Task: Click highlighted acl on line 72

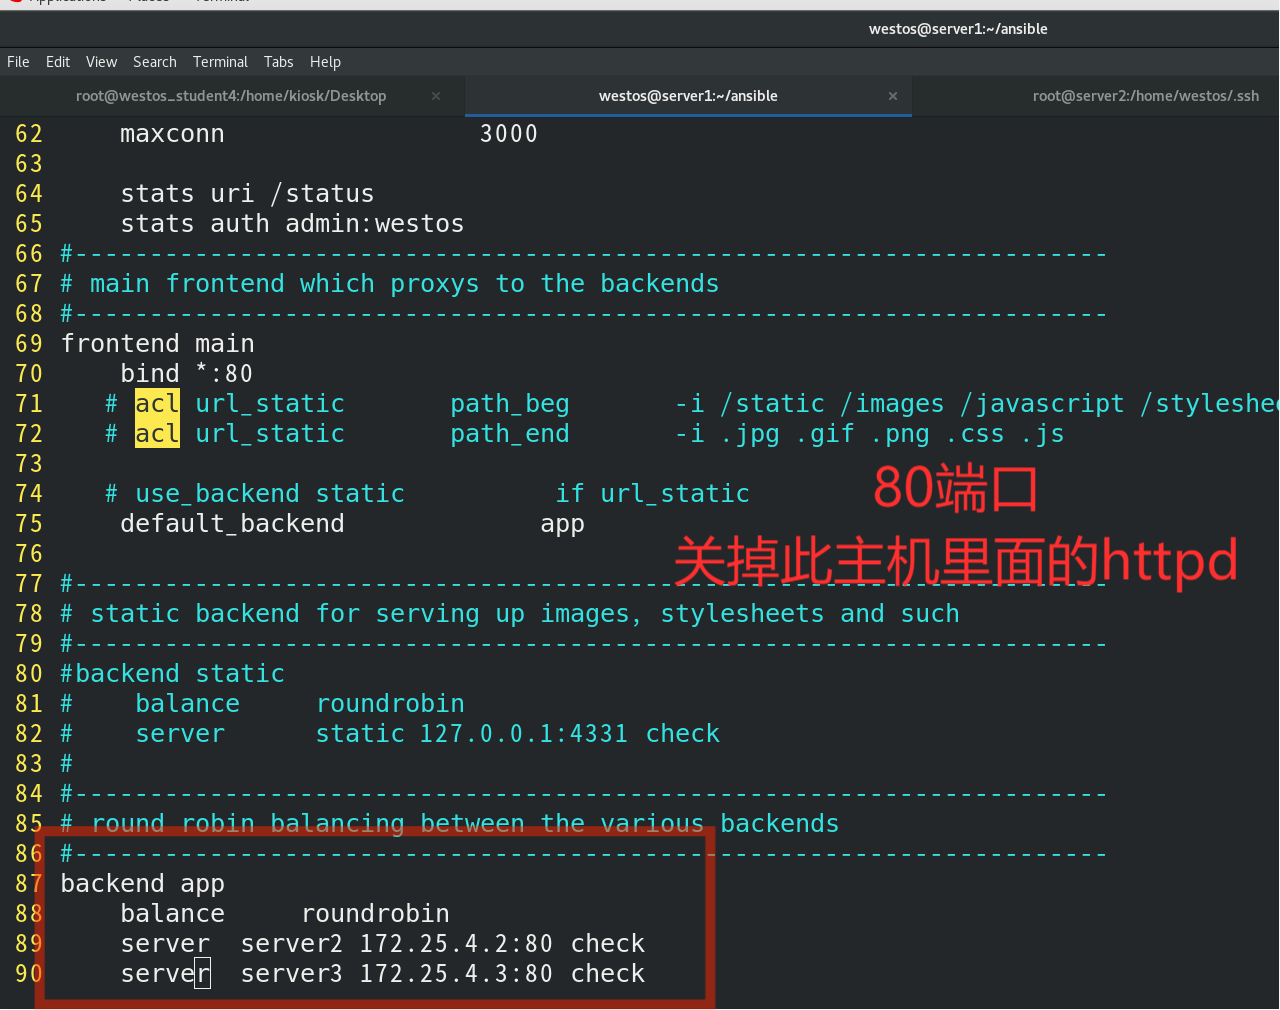Action: (157, 434)
